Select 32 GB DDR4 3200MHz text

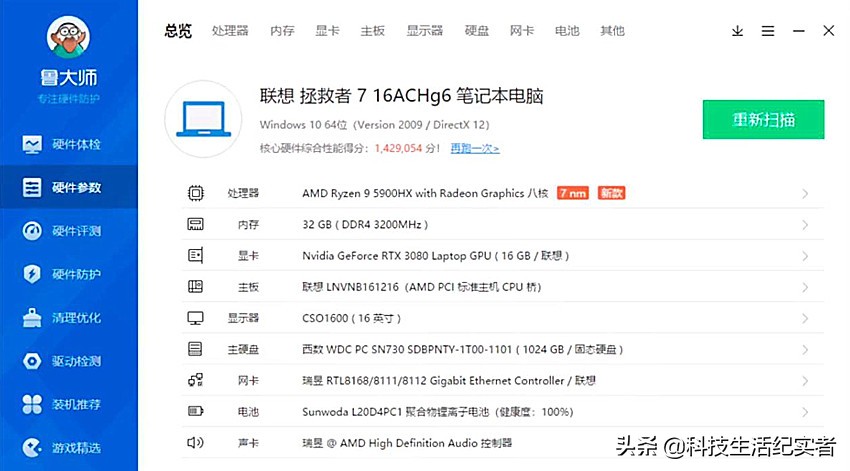[365, 224]
